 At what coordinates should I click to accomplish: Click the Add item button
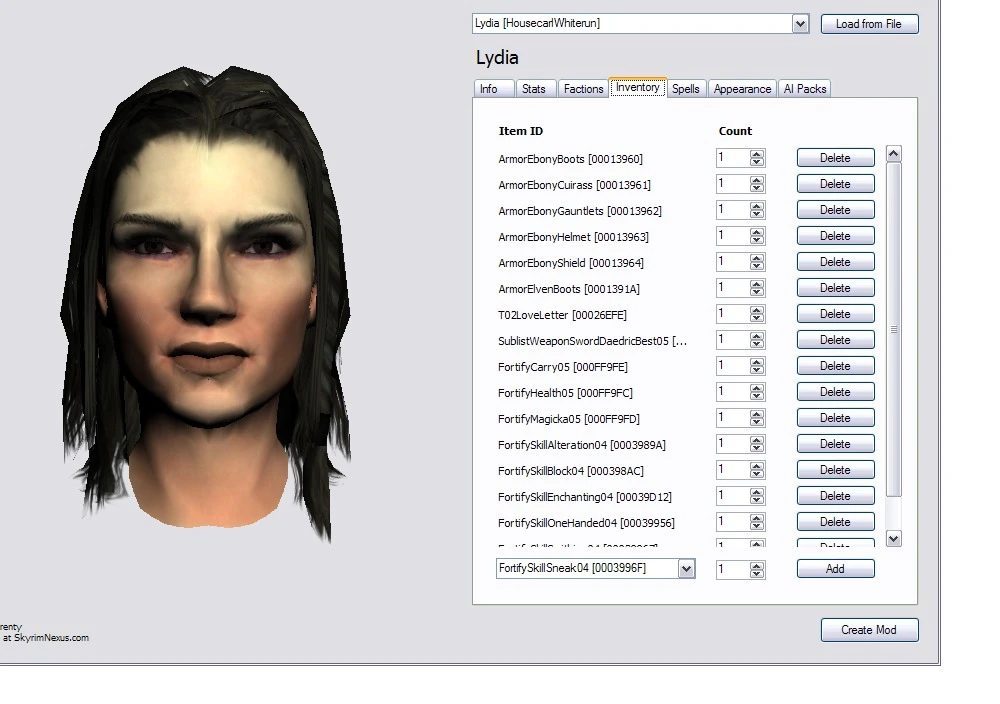point(835,569)
